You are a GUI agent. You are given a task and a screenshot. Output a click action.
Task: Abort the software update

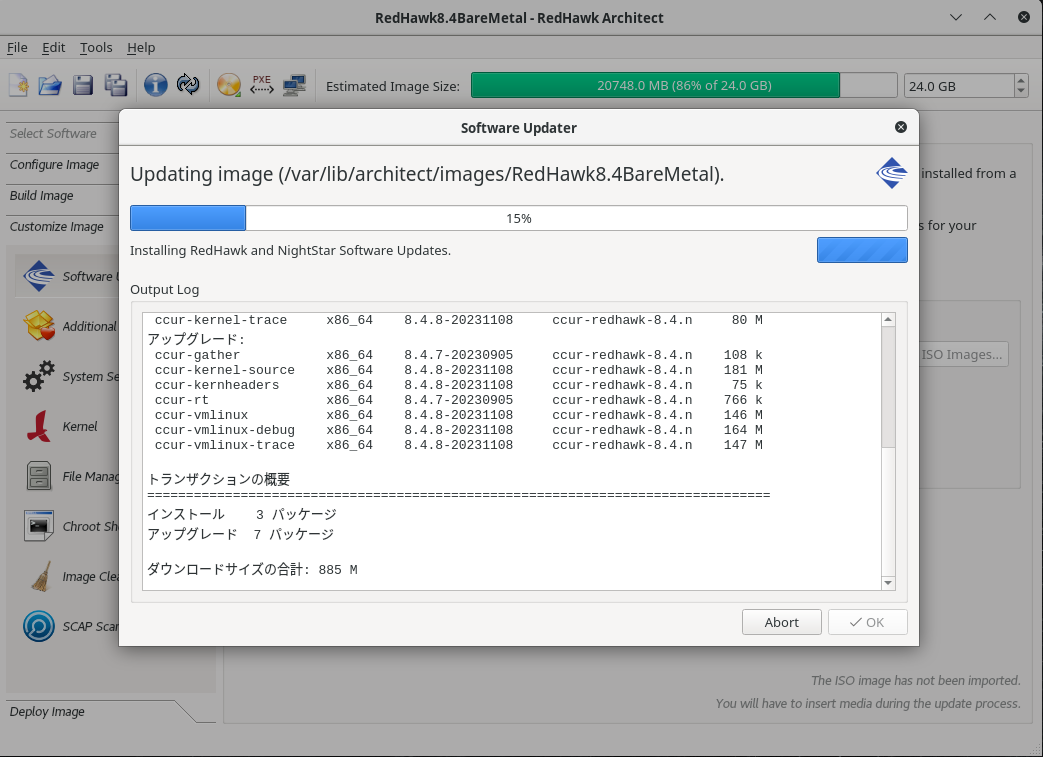coord(782,622)
